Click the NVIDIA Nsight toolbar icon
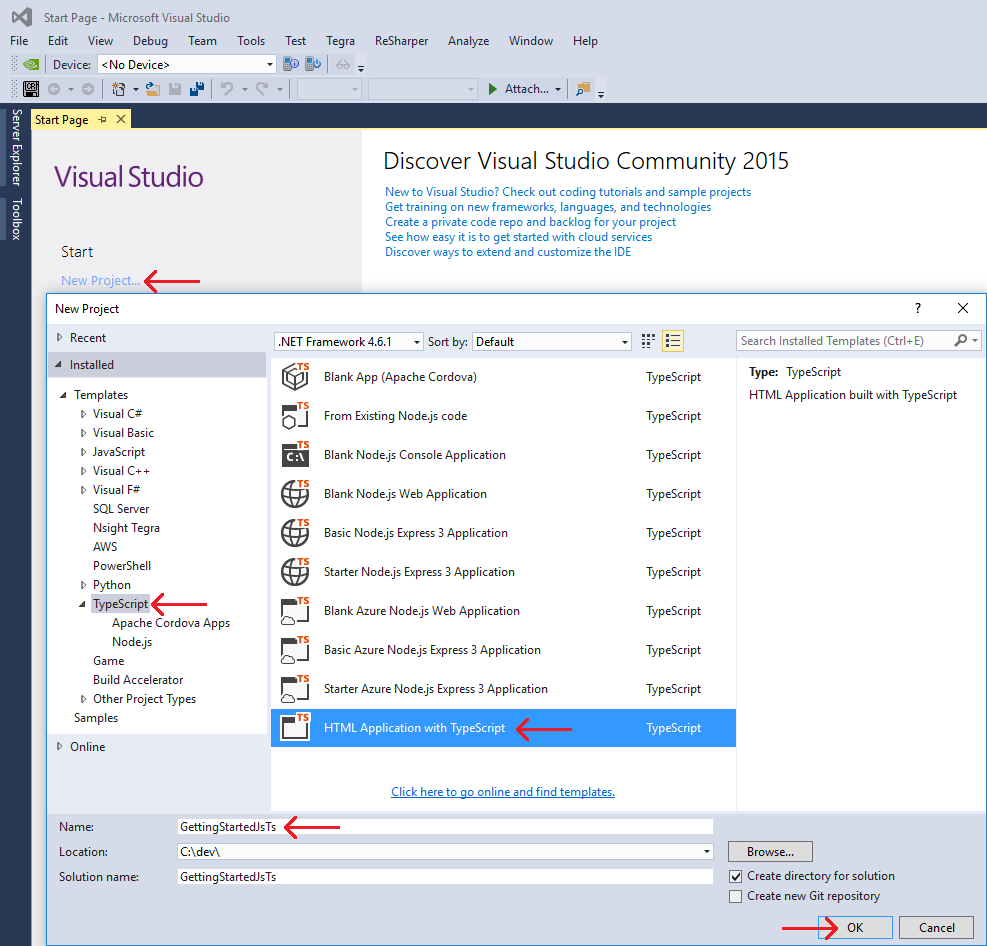This screenshot has height=946, width=987. click(31, 64)
